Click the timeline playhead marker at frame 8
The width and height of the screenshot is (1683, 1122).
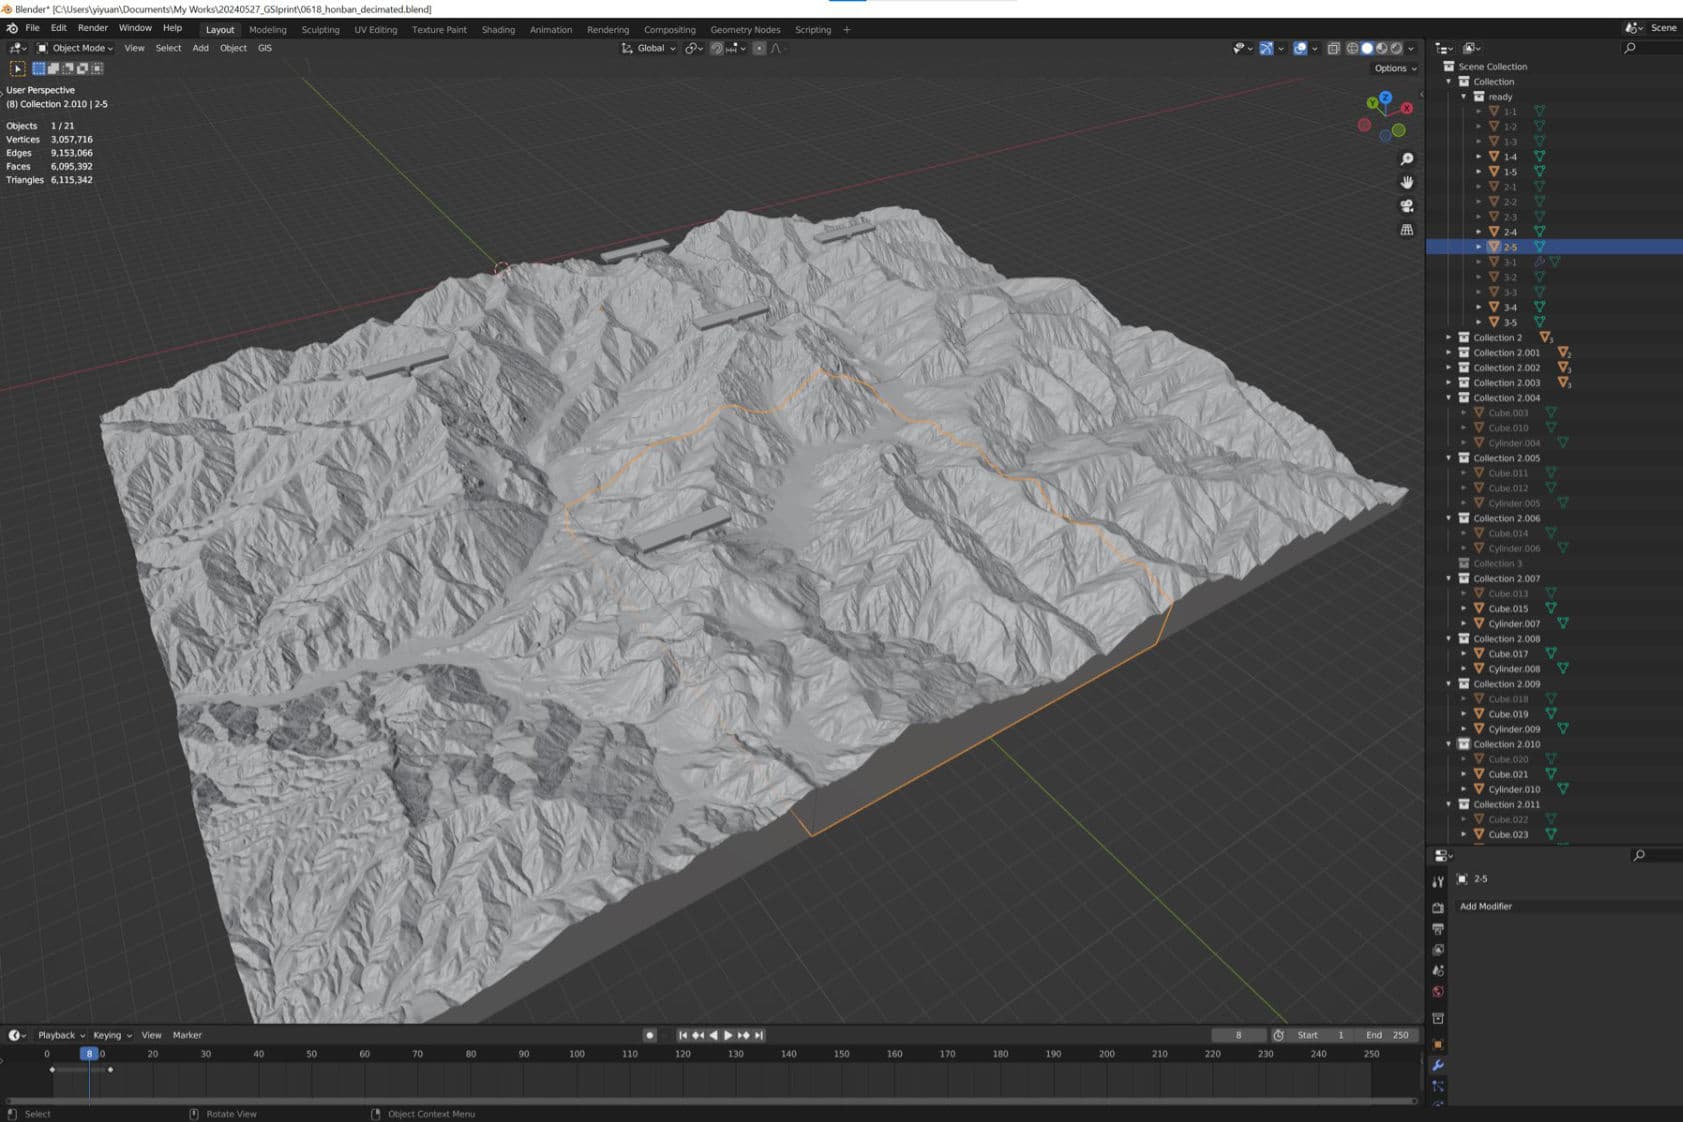point(89,1053)
